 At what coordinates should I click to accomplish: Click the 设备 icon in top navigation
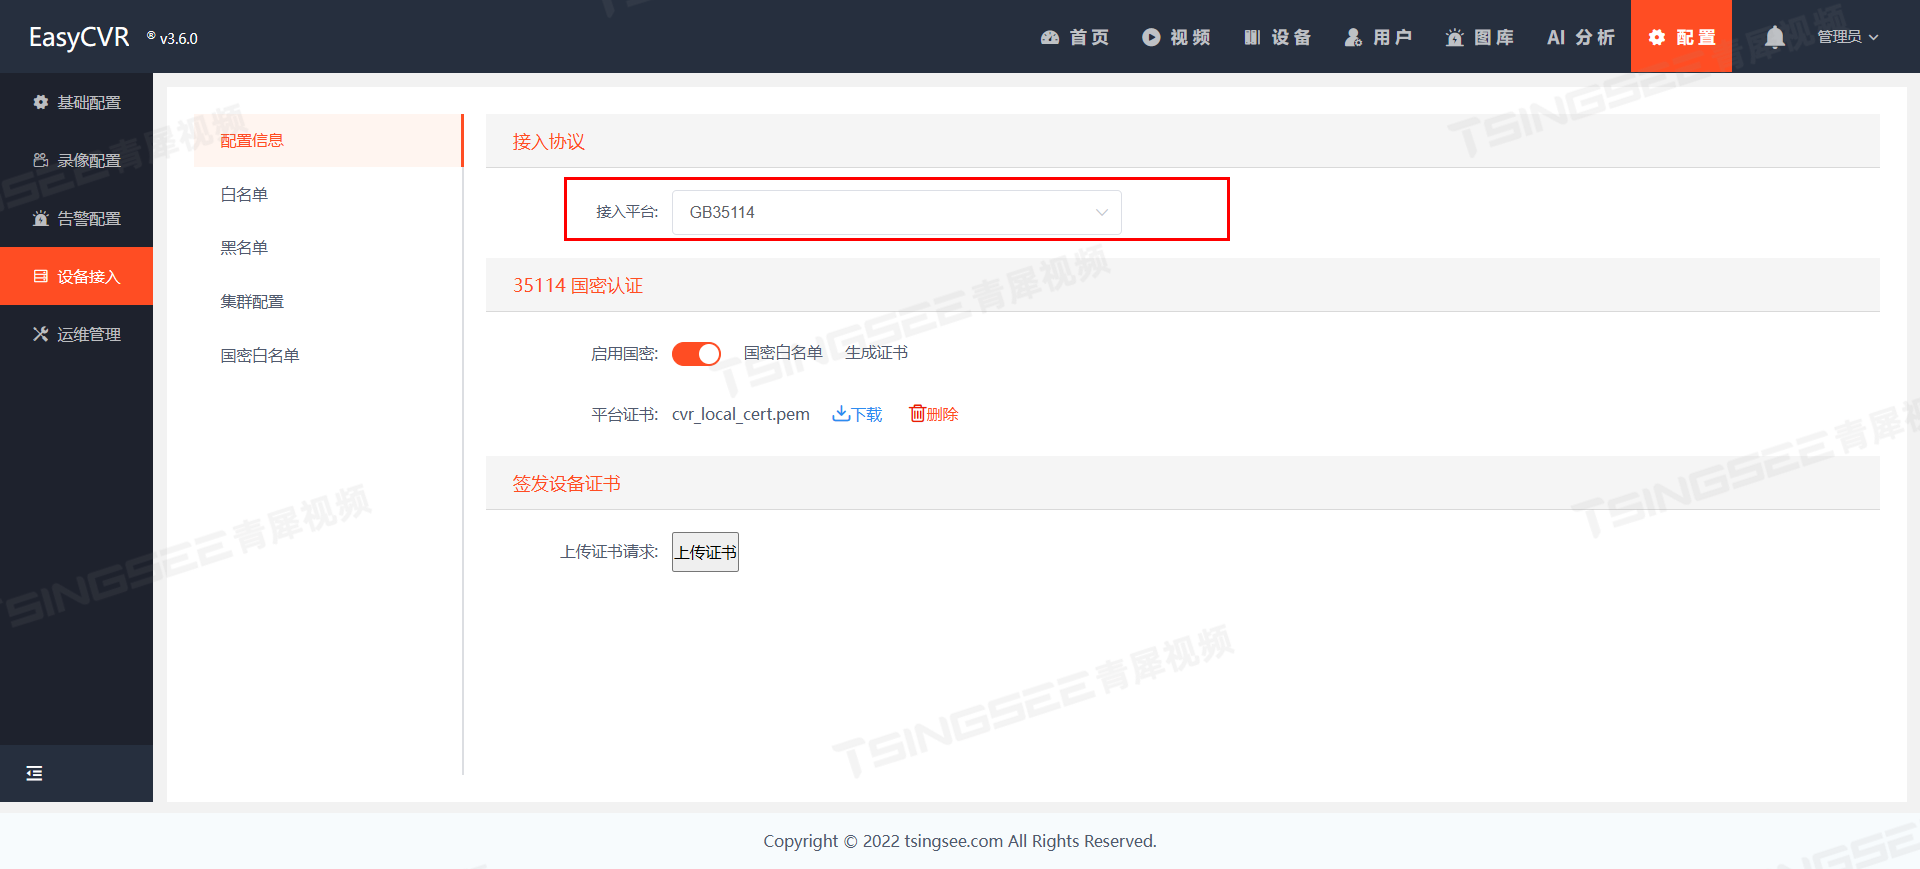pos(1252,37)
